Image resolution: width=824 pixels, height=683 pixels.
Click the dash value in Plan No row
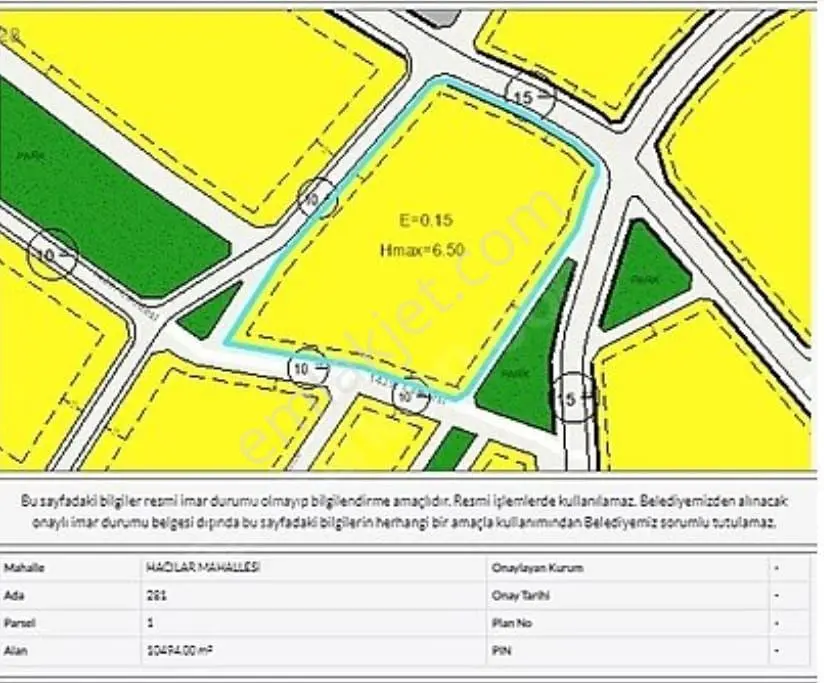click(x=776, y=623)
